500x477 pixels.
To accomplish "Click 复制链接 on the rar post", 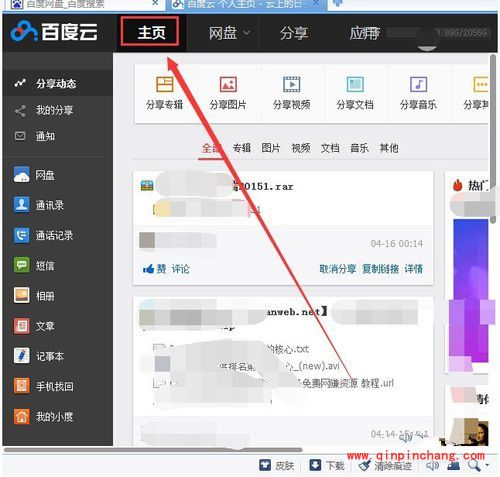I will coord(380,269).
